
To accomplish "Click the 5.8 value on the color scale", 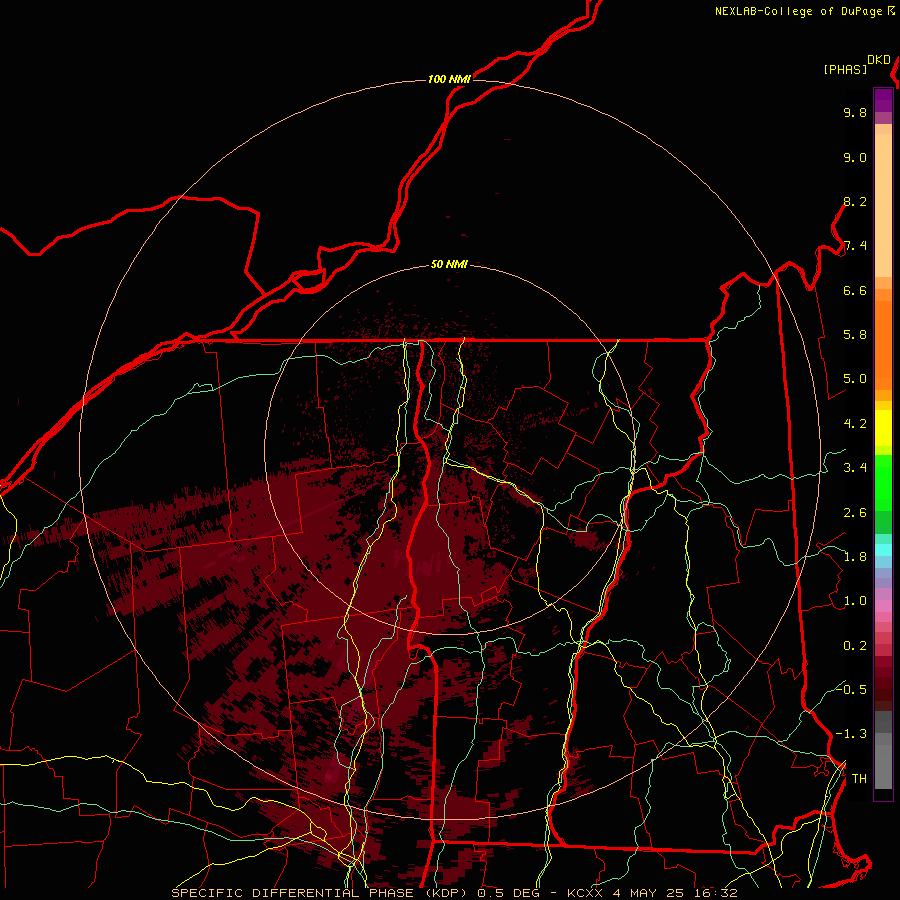I will [855, 335].
